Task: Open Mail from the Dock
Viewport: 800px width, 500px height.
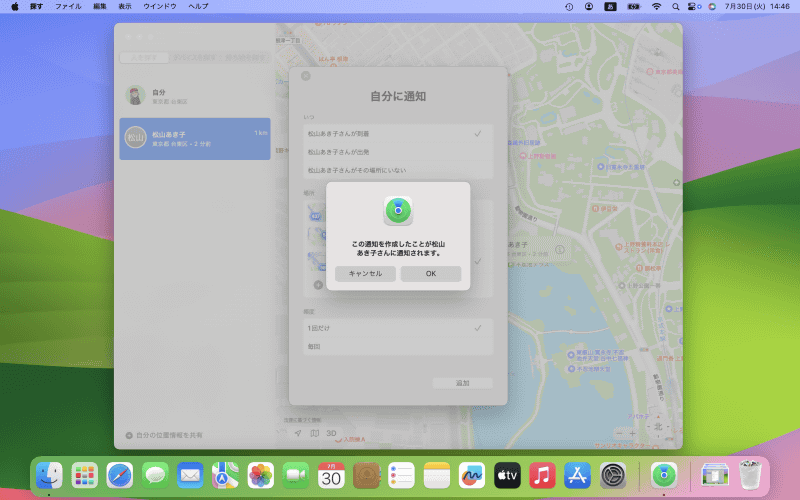Action: pyautogui.click(x=190, y=476)
